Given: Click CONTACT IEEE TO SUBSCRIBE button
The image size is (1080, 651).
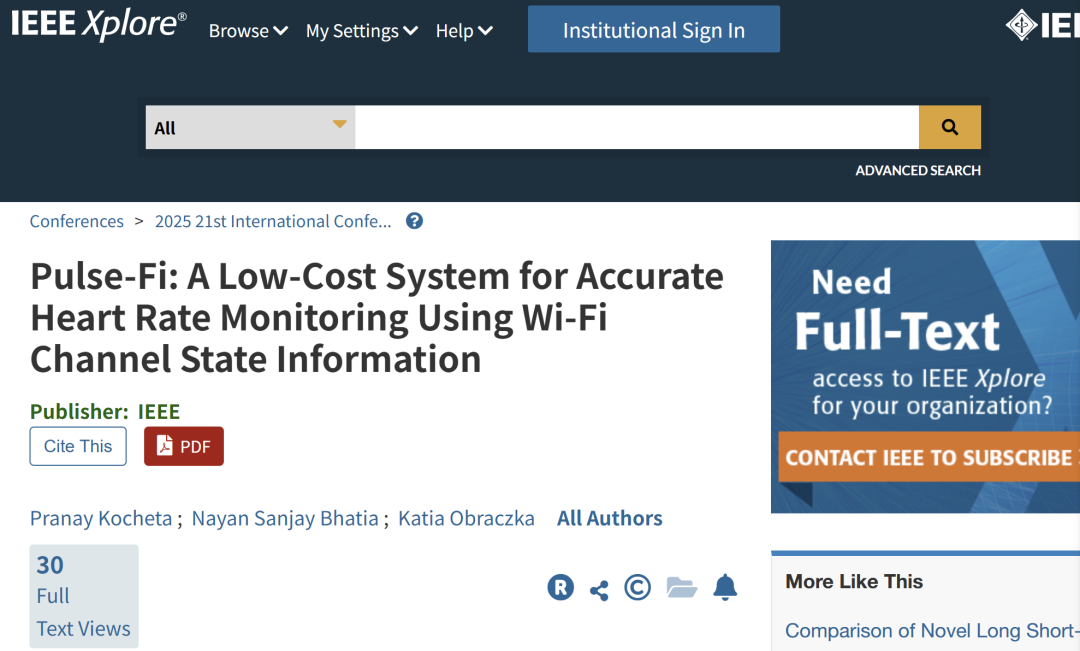Looking at the screenshot, I should (929, 457).
